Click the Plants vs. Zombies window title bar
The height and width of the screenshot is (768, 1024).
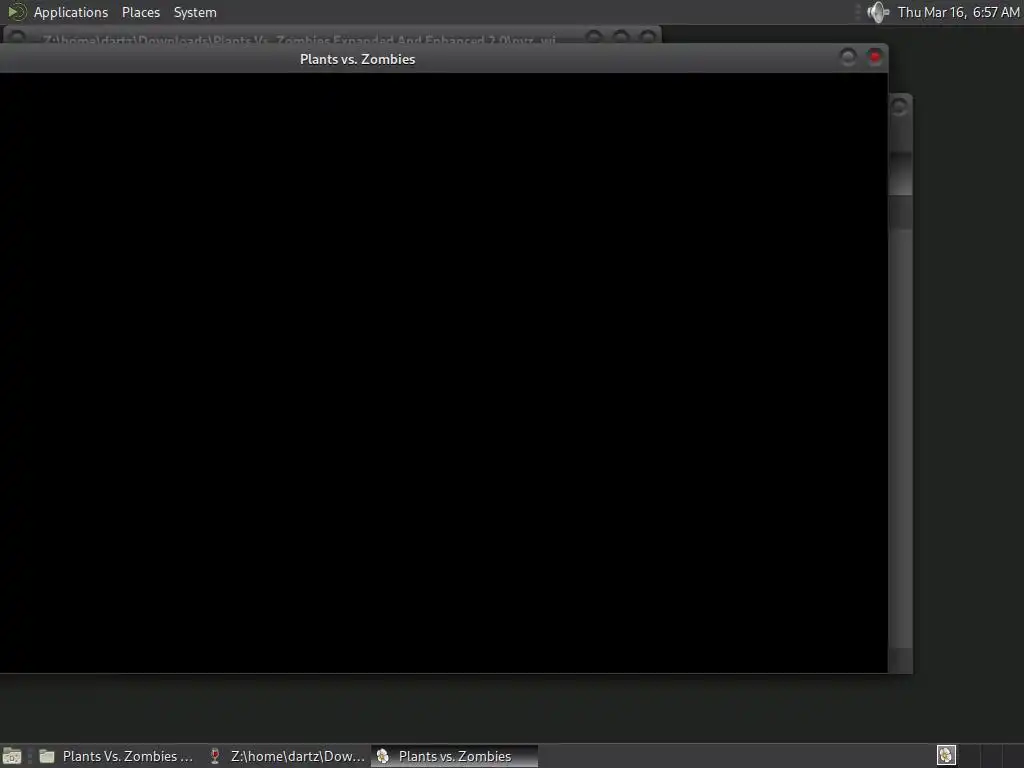[357, 59]
